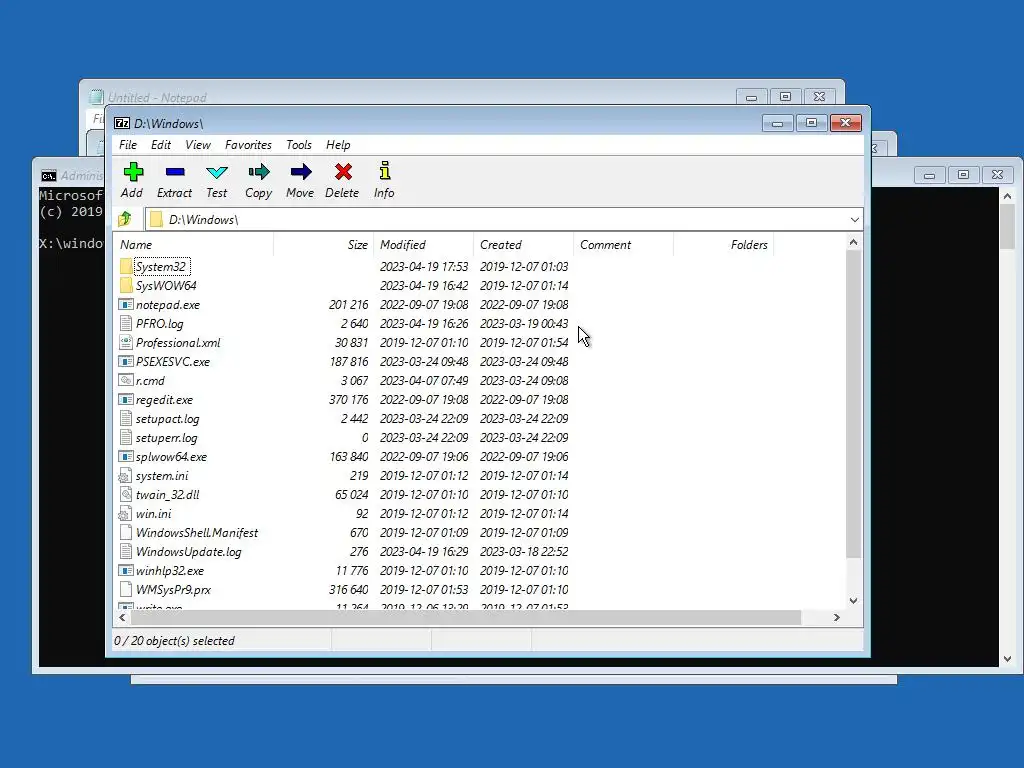Open the Info toolbar icon
This screenshot has height=768, width=1024.
(385, 171)
